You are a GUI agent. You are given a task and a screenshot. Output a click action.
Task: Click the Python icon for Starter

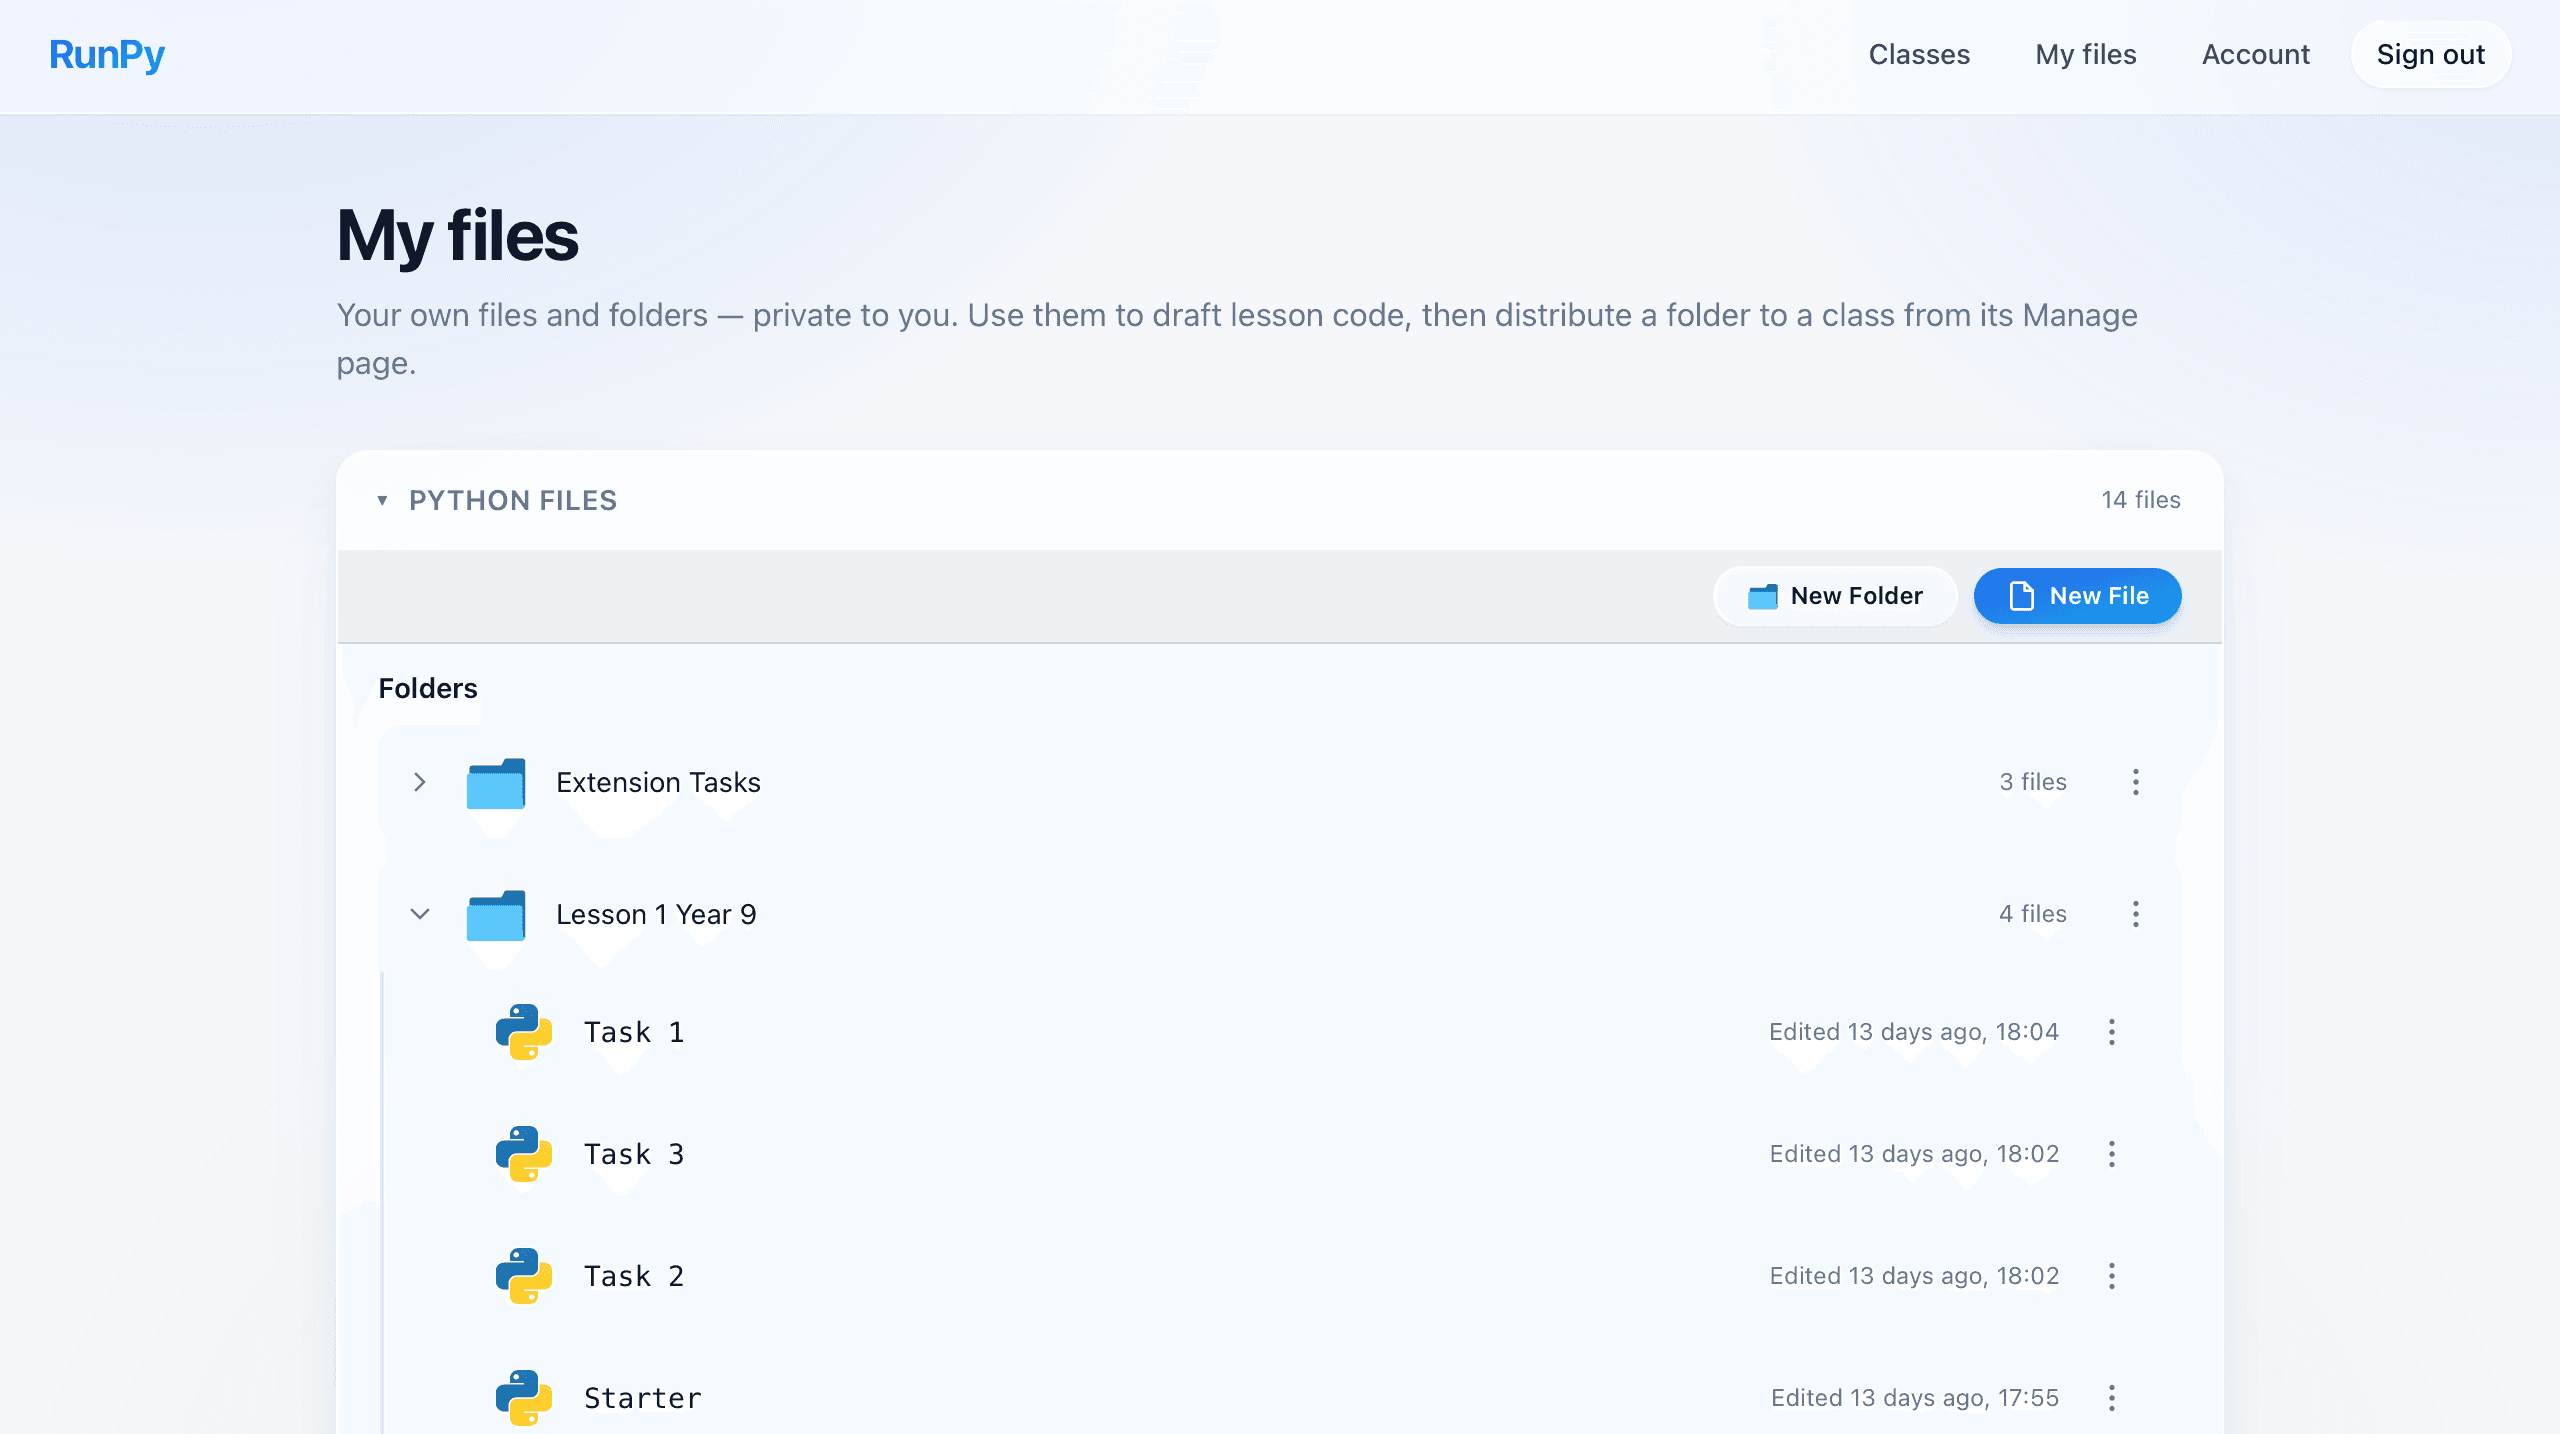click(524, 1398)
